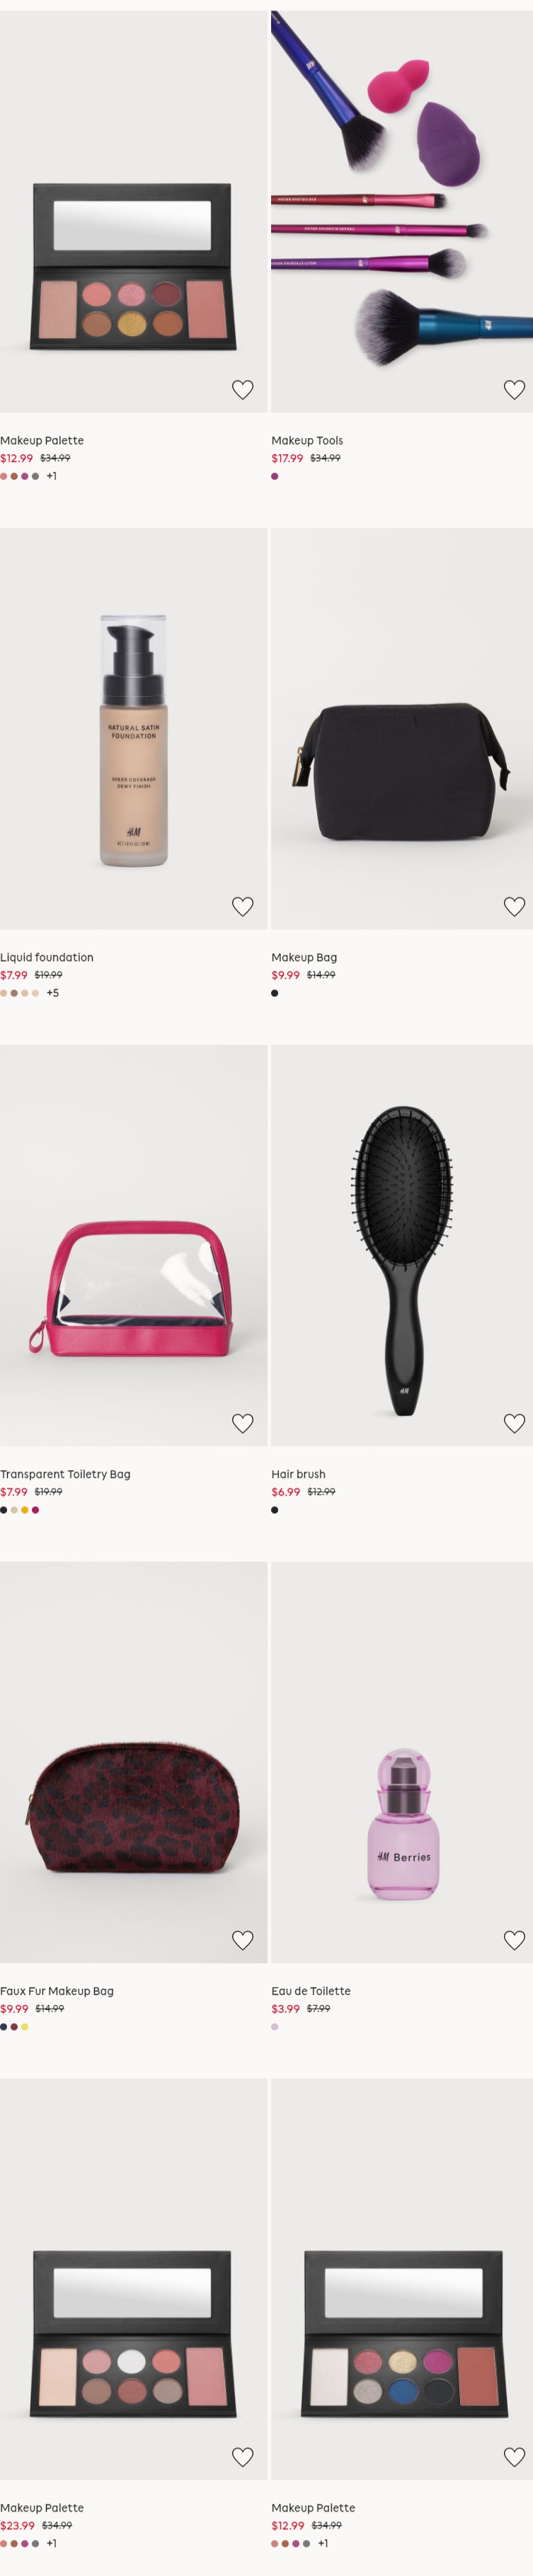This screenshot has height=2576, width=533.
Task: Save the black Makeup Bag to favorites
Action: pos(514,907)
